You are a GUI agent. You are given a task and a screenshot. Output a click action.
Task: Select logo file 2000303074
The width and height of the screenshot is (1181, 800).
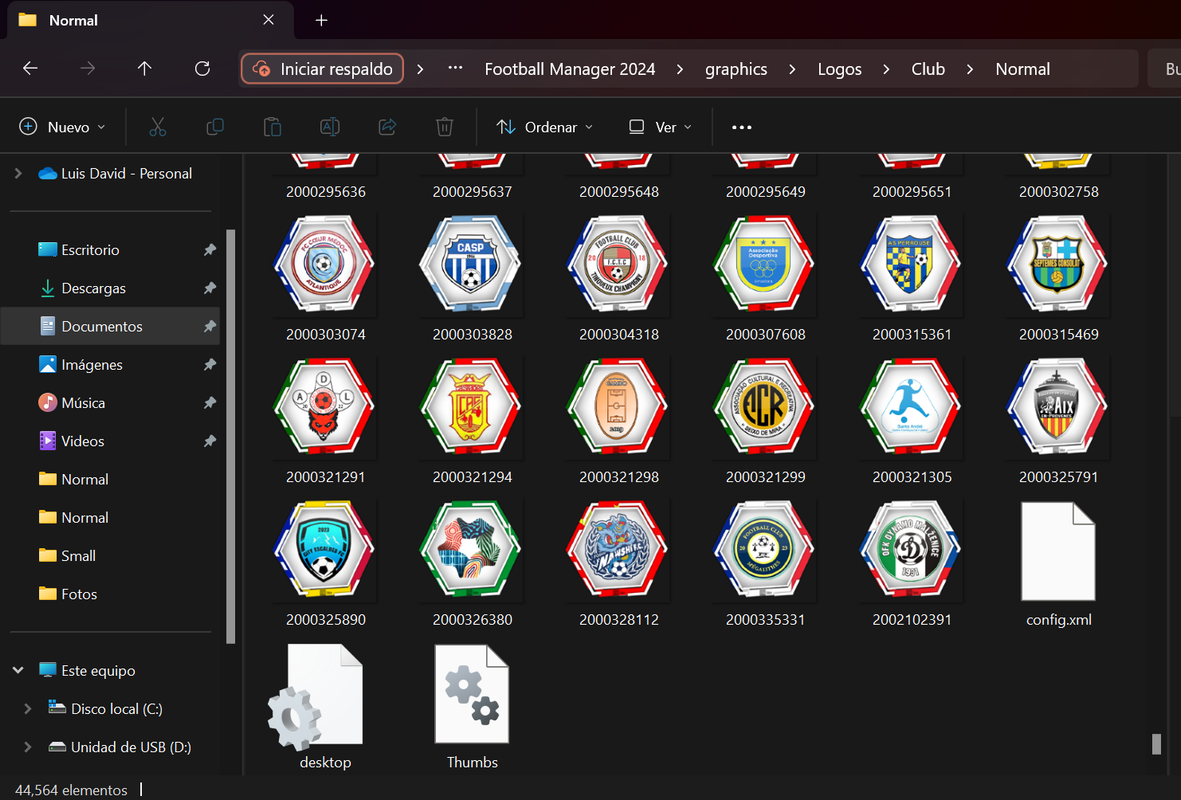[x=325, y=279]
